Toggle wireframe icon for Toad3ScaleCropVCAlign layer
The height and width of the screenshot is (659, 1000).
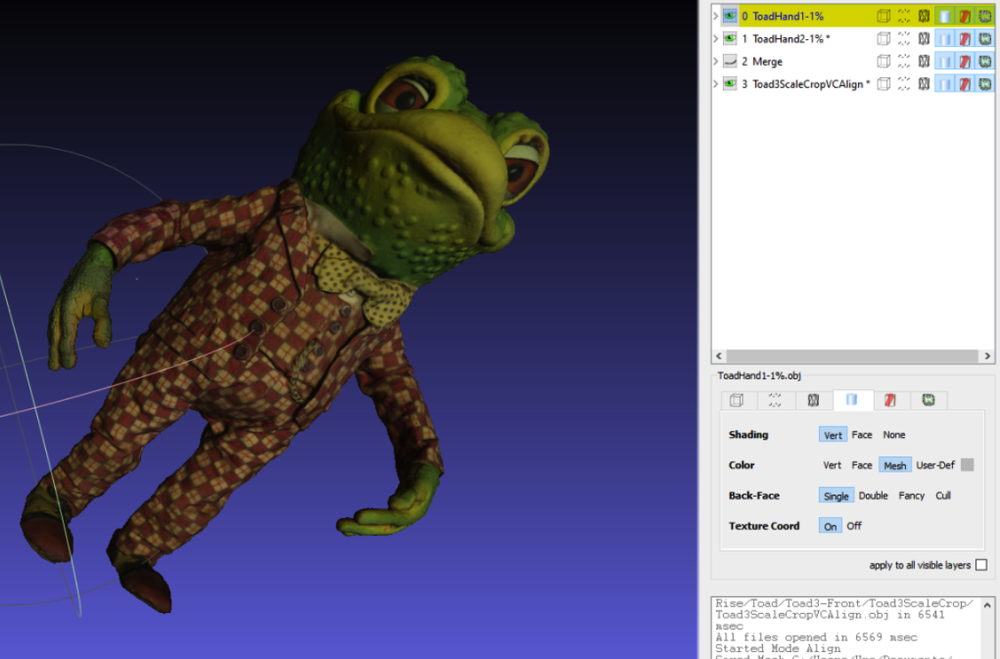tap(924, 84)
